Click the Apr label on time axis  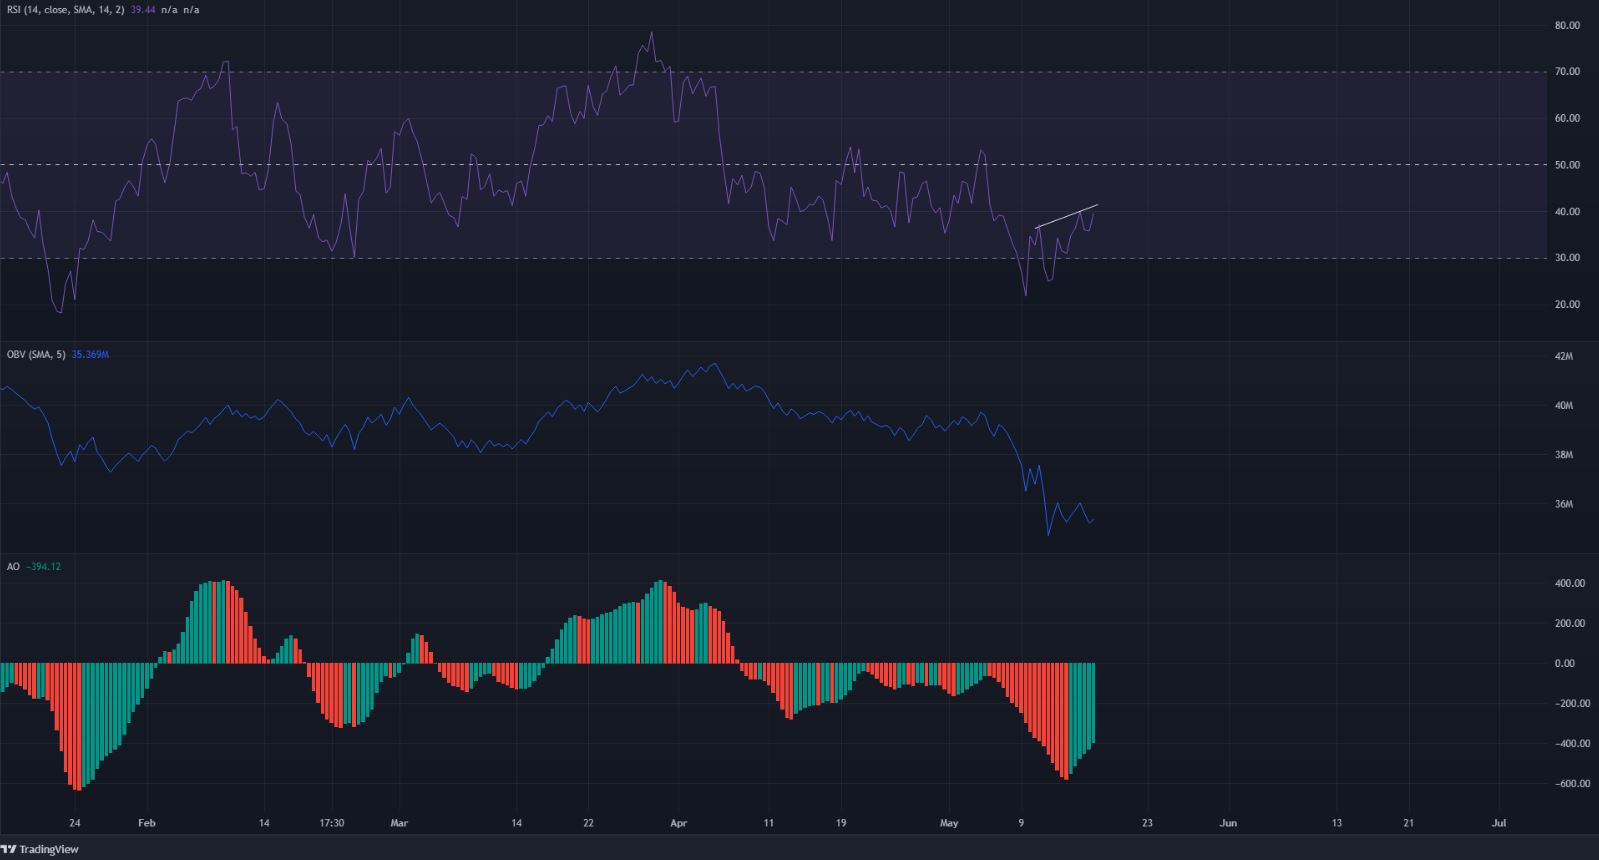pyautogui.click(x=679, y=824)
